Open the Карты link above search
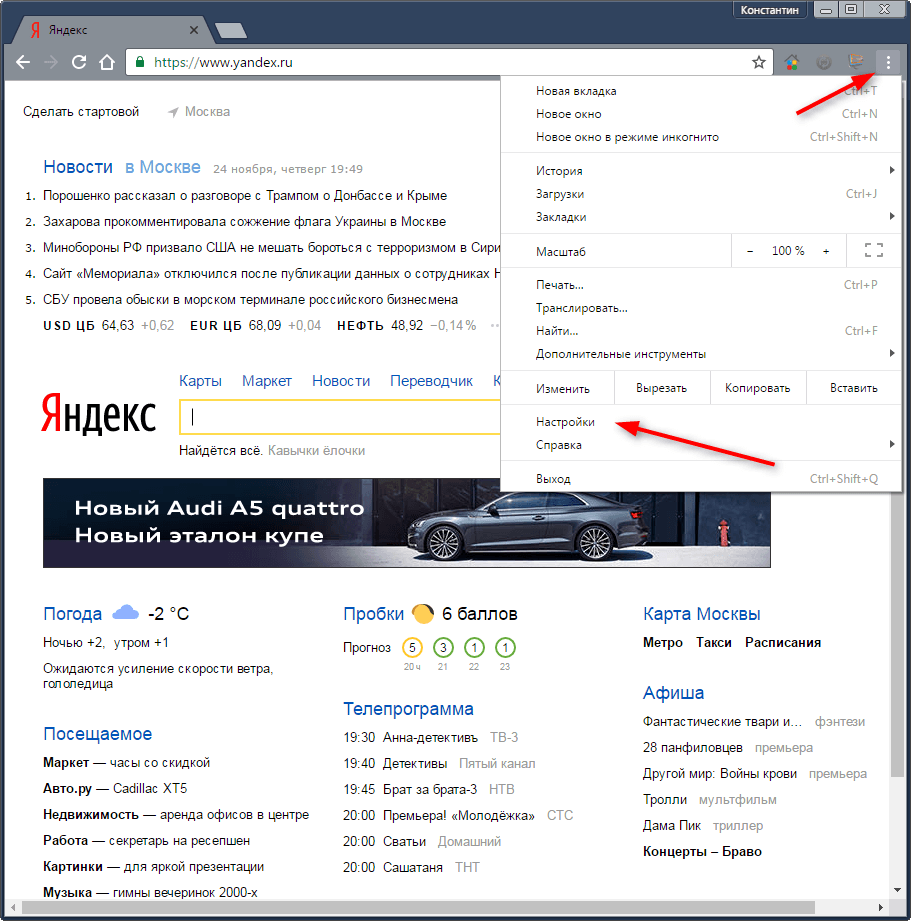 point(200,381)
